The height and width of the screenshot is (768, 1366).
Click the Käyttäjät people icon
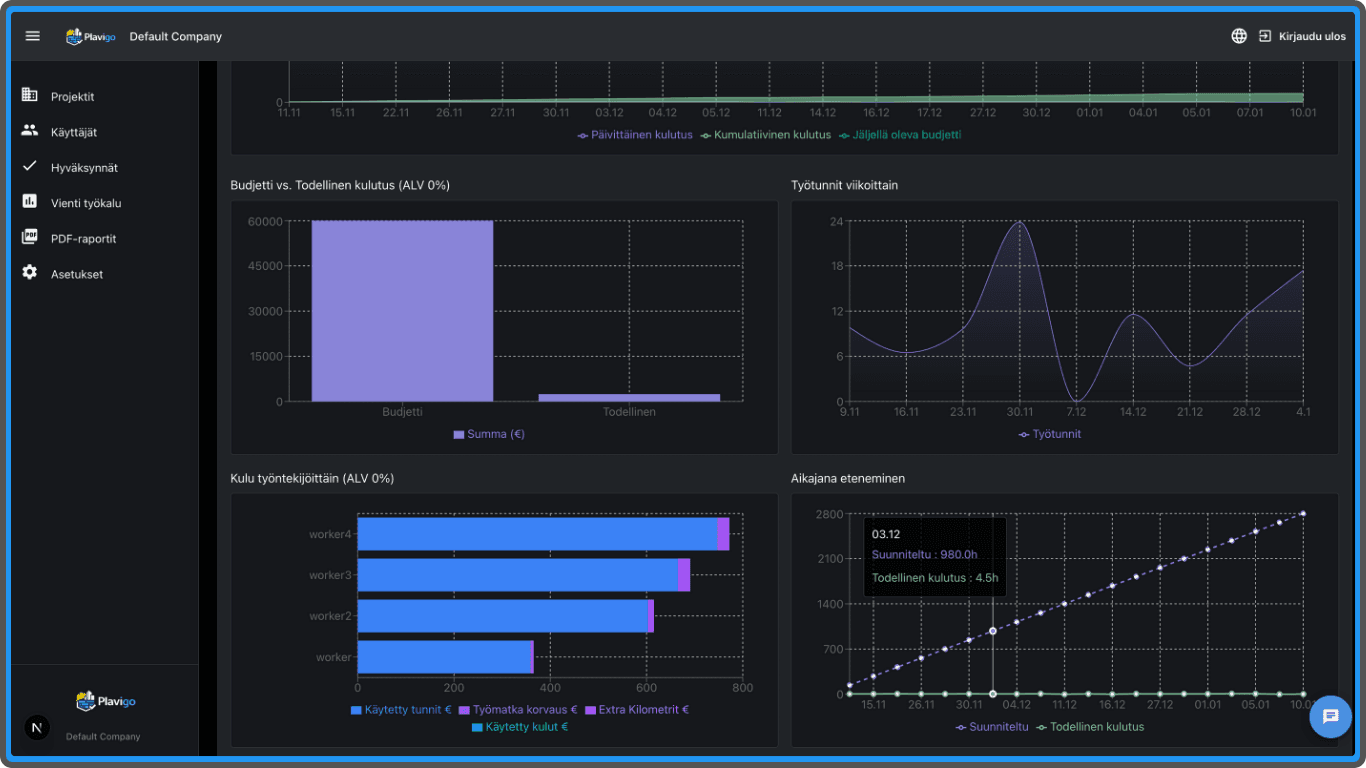pos(30,131)
